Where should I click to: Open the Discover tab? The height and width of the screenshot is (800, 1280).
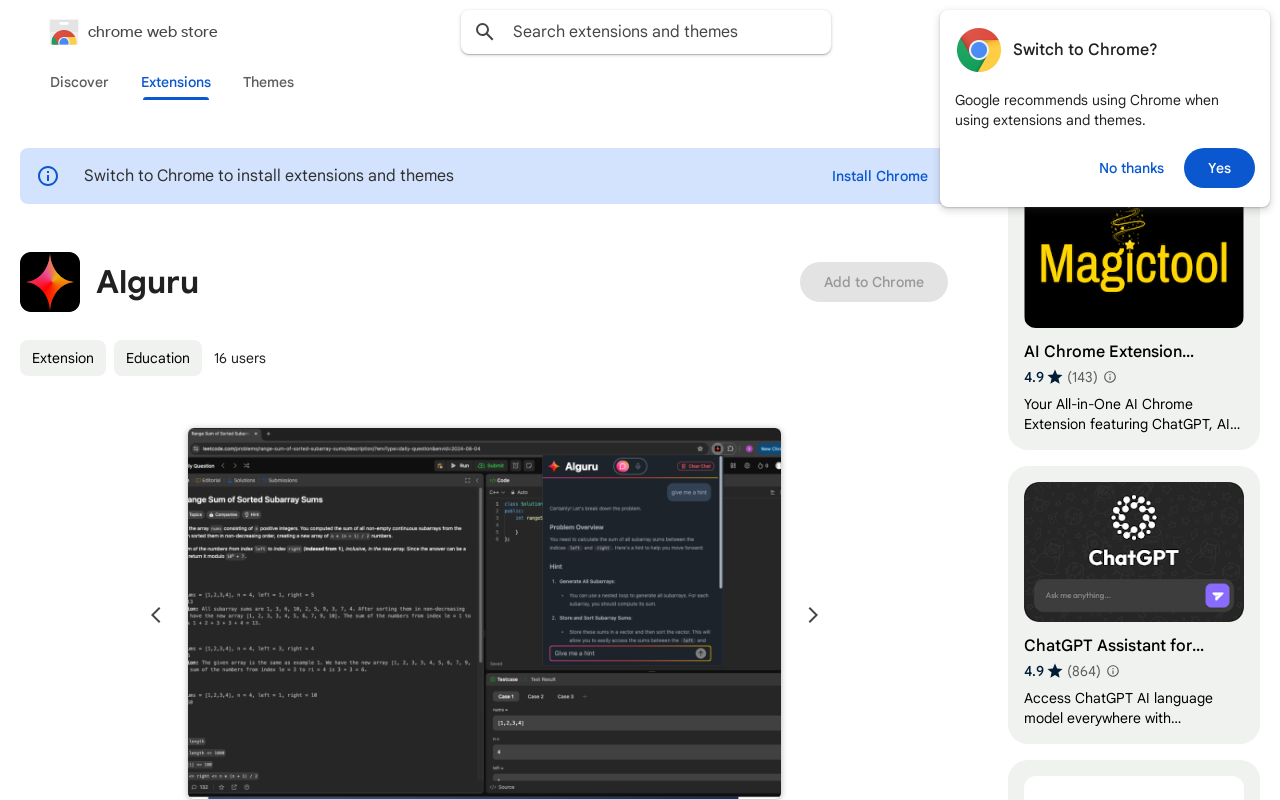pos(79,82)
